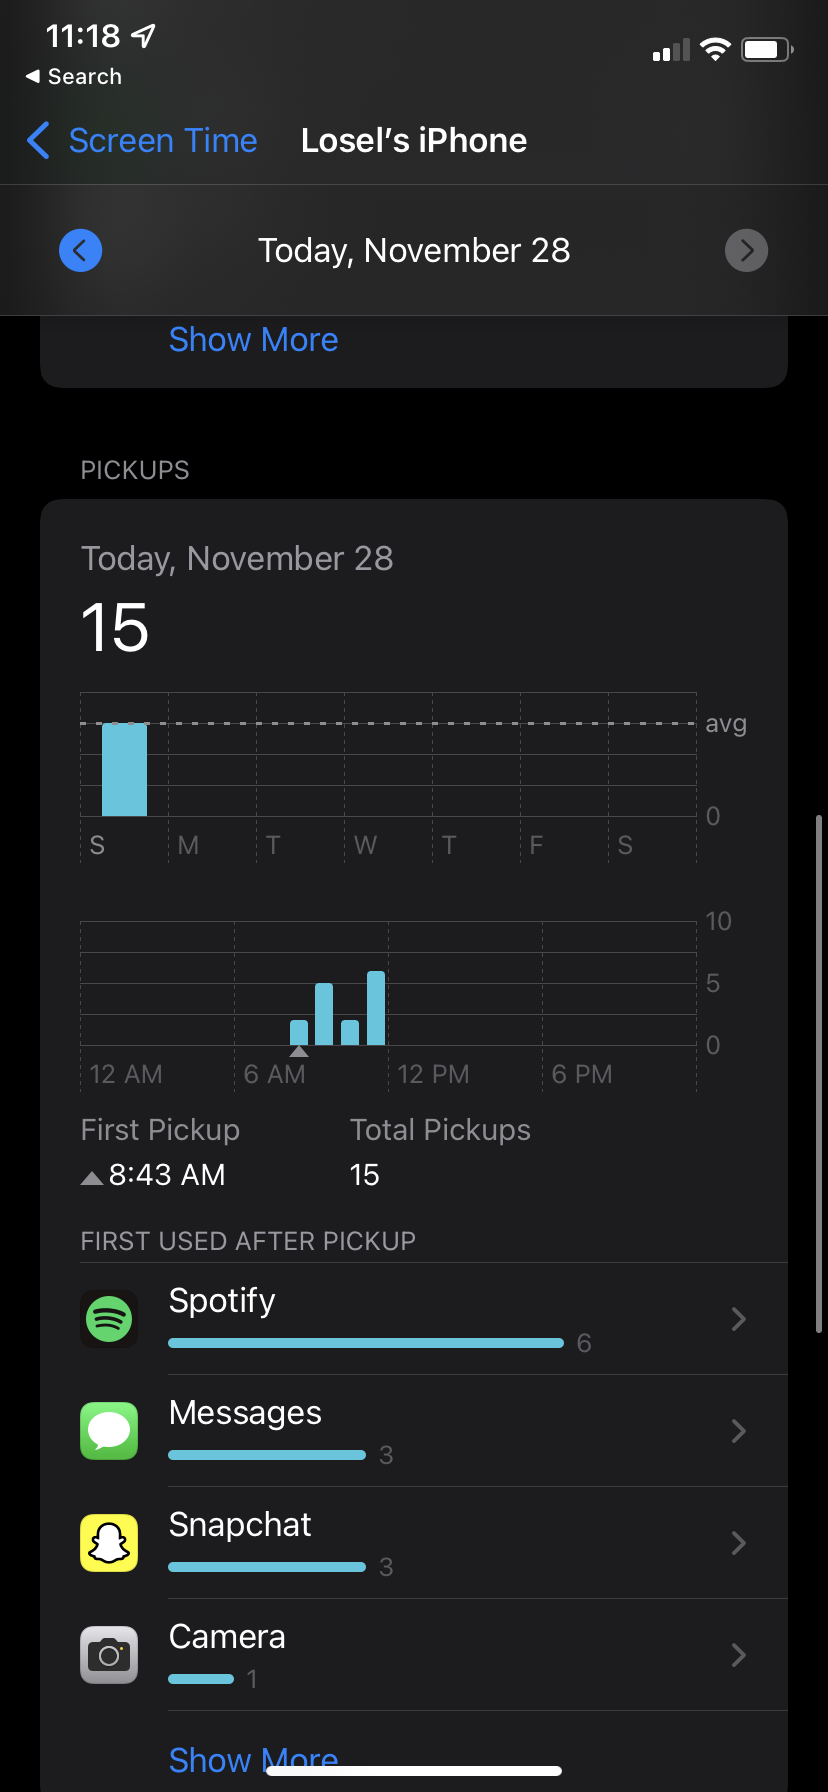Open Camera pickup details chevron
Image resolution: width=828 pixels, height=1792 pixels.
point(738,1655)
